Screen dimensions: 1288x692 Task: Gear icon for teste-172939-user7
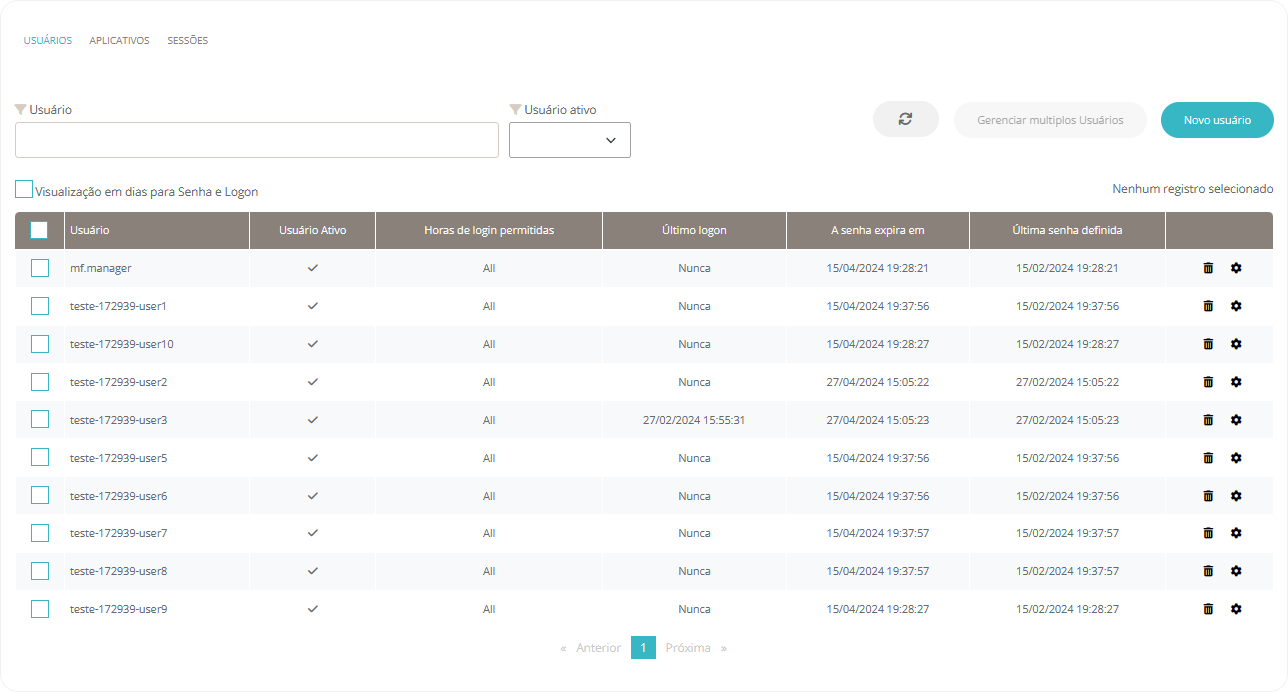tap(1236, 533)
